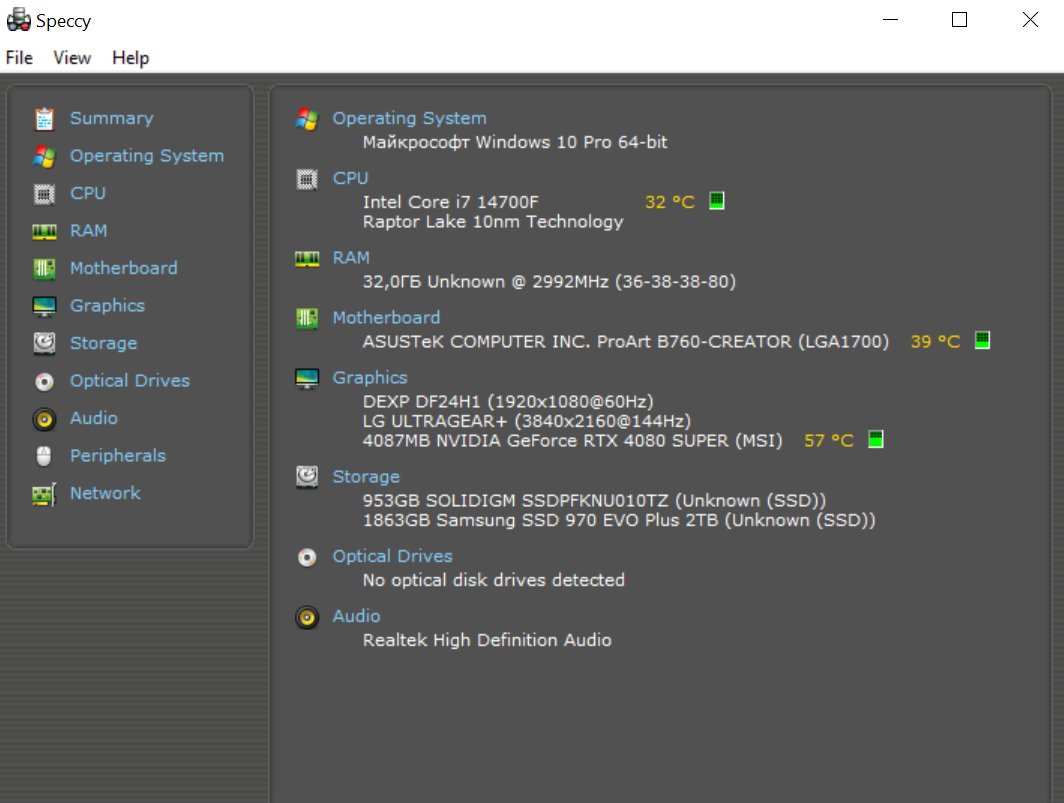Click the Motherboard icon in sidebar
Screen dimensions: 1064x803
[44, 269]
